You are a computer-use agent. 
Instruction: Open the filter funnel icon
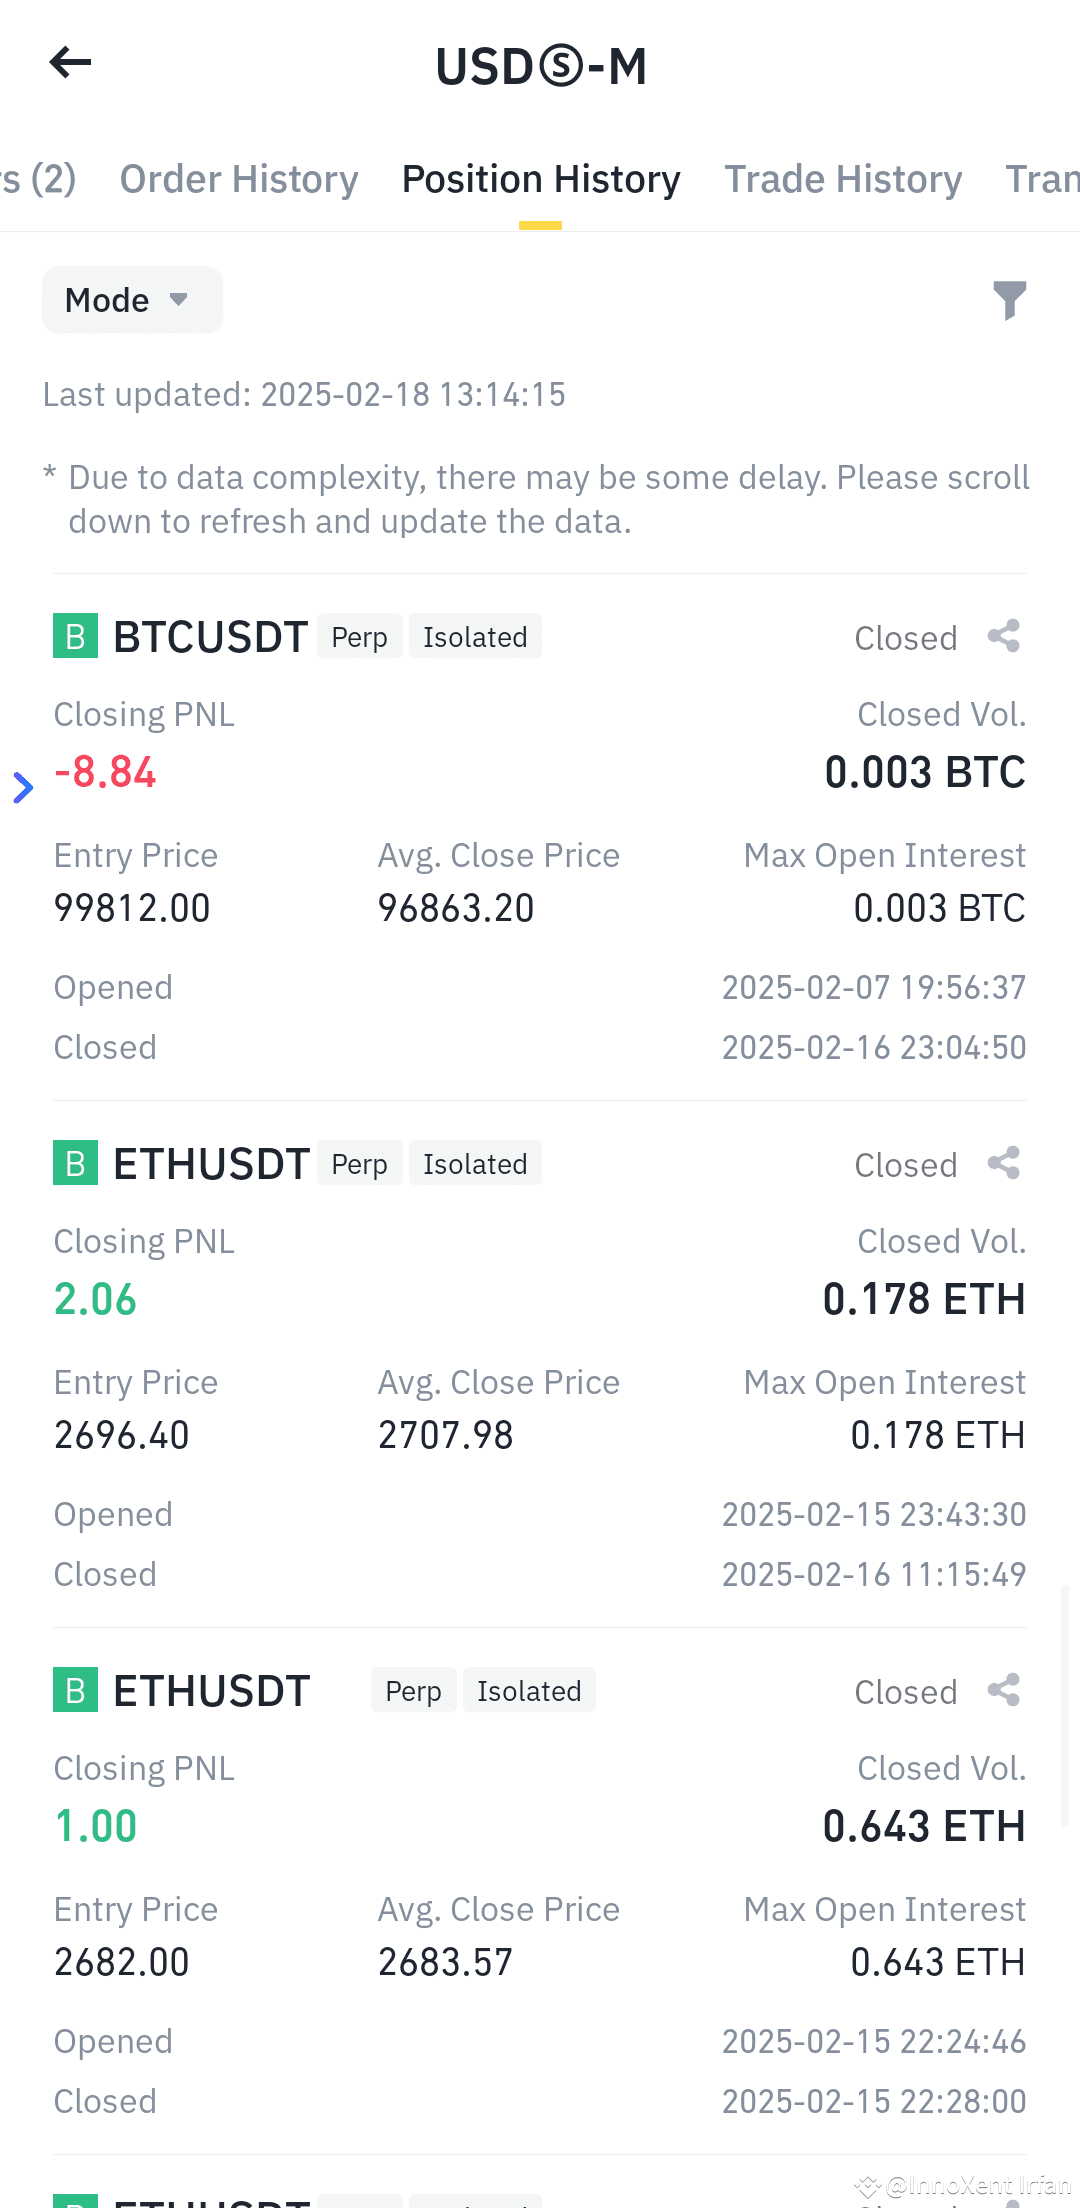[x=1009, y=300]
